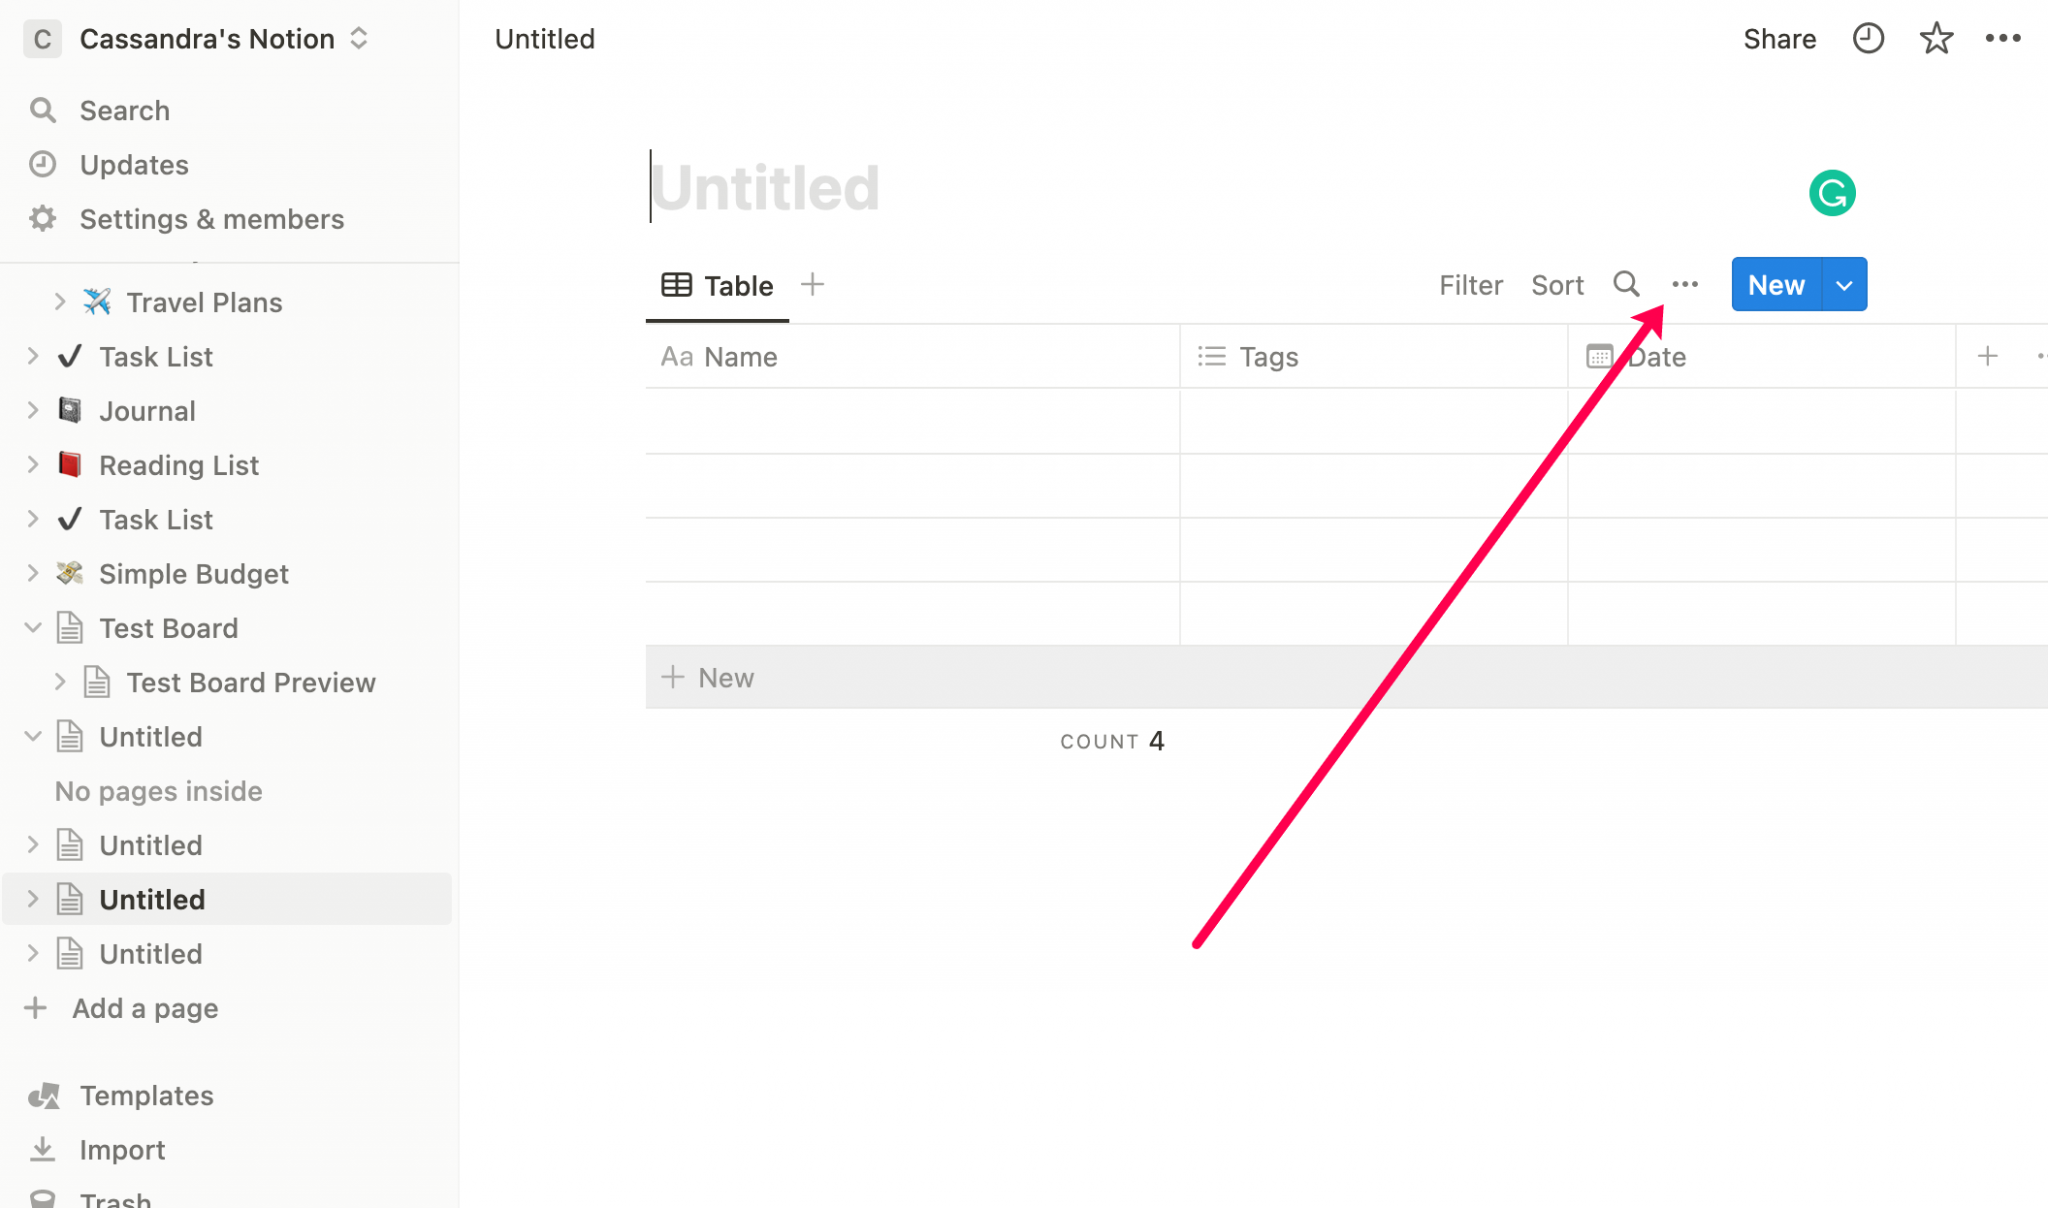Click the Untitled page title field
2048x1208 pixels.
764,187
